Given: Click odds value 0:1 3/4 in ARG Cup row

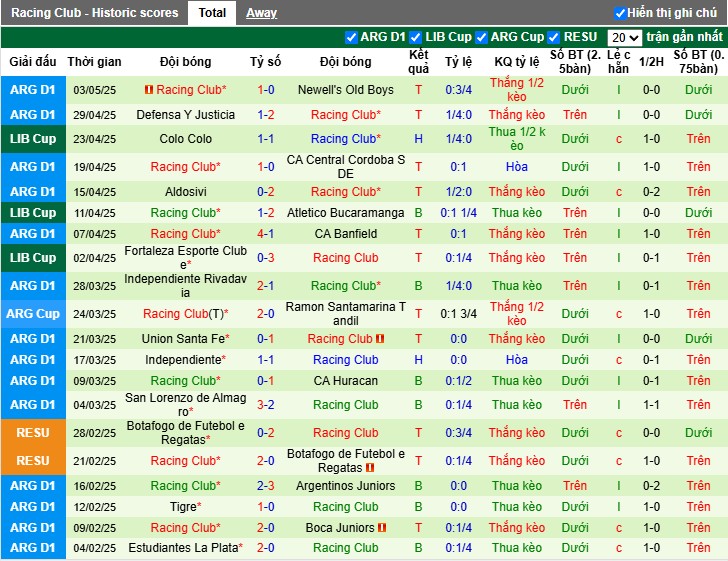Looking at the screenshot, I should pos(458,314).
